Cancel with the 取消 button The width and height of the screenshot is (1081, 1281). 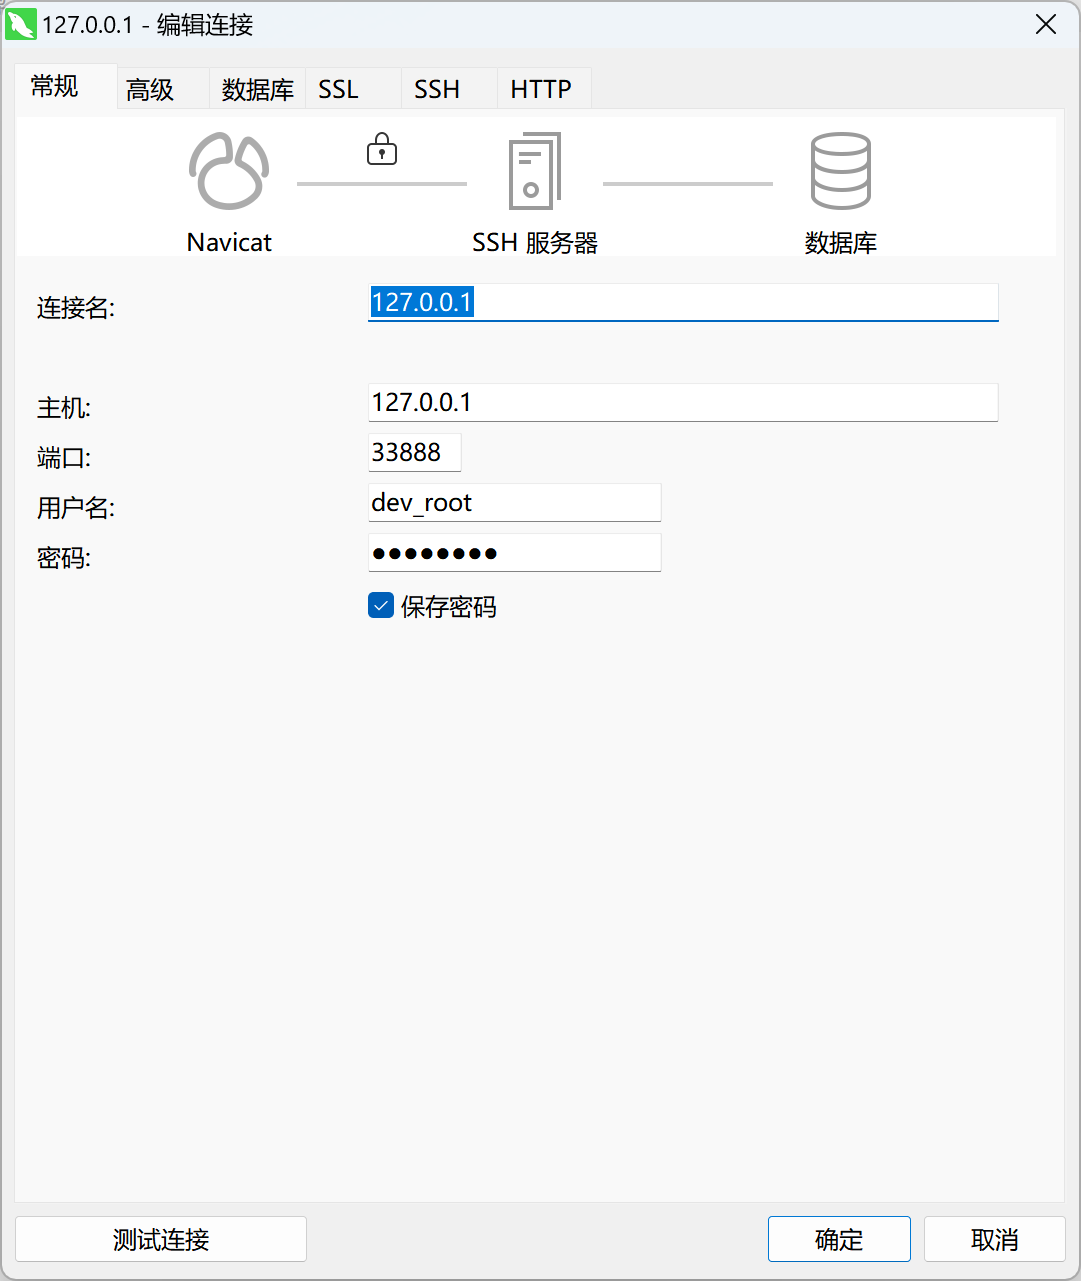tap(994, 1239)
